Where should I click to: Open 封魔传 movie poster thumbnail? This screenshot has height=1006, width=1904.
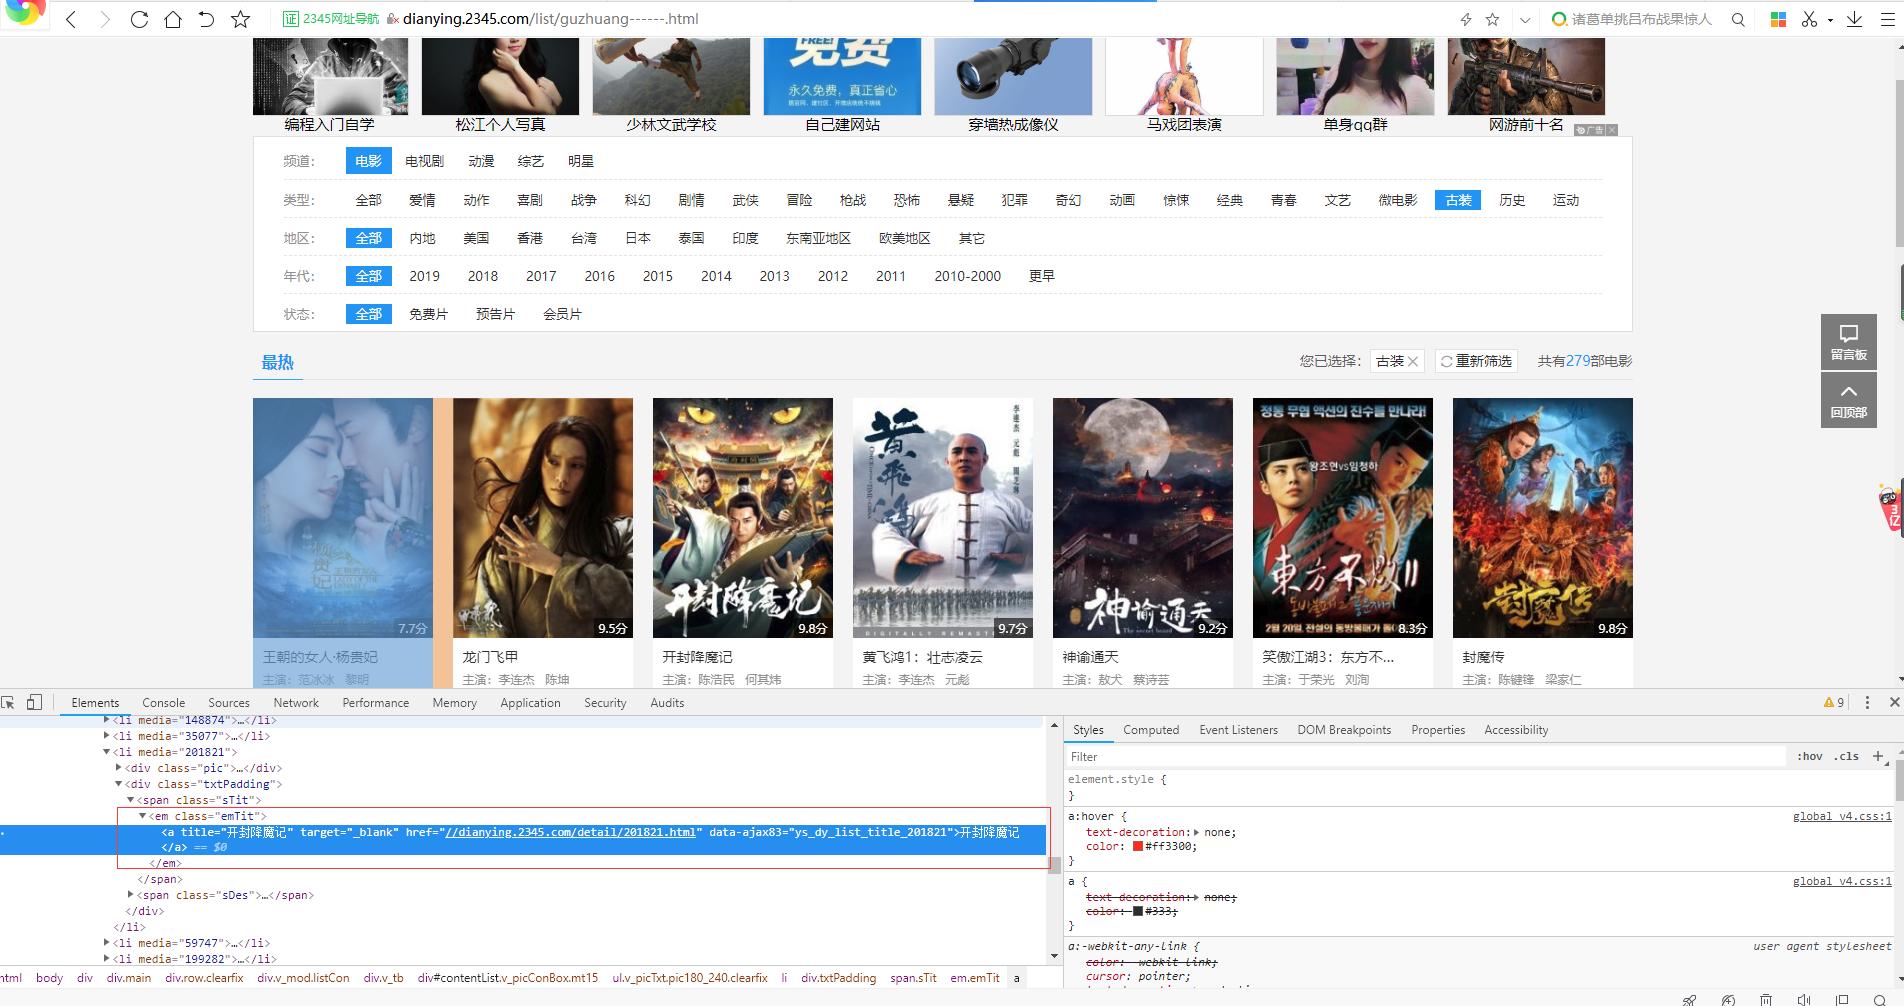coord(1543,518)
